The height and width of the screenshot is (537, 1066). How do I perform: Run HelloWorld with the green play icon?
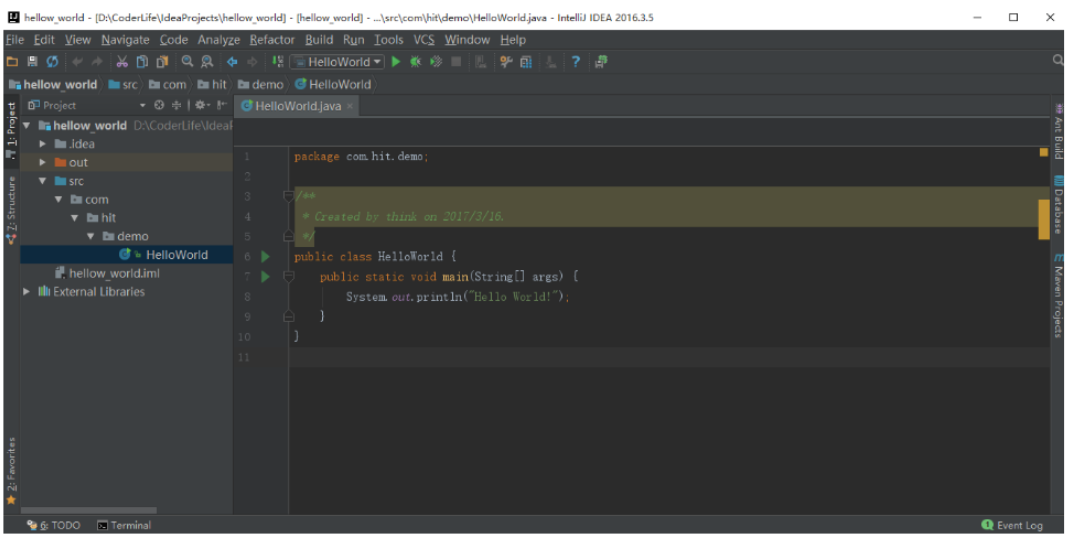396,62
